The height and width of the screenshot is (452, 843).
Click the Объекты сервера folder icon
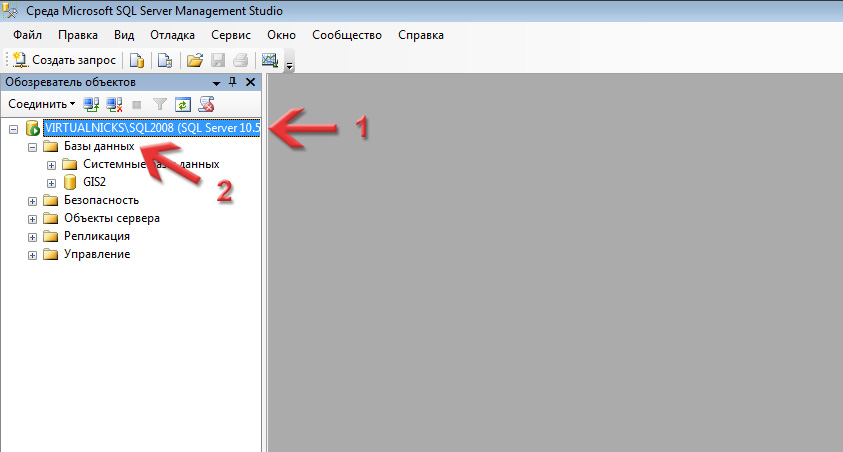(51, 218)
